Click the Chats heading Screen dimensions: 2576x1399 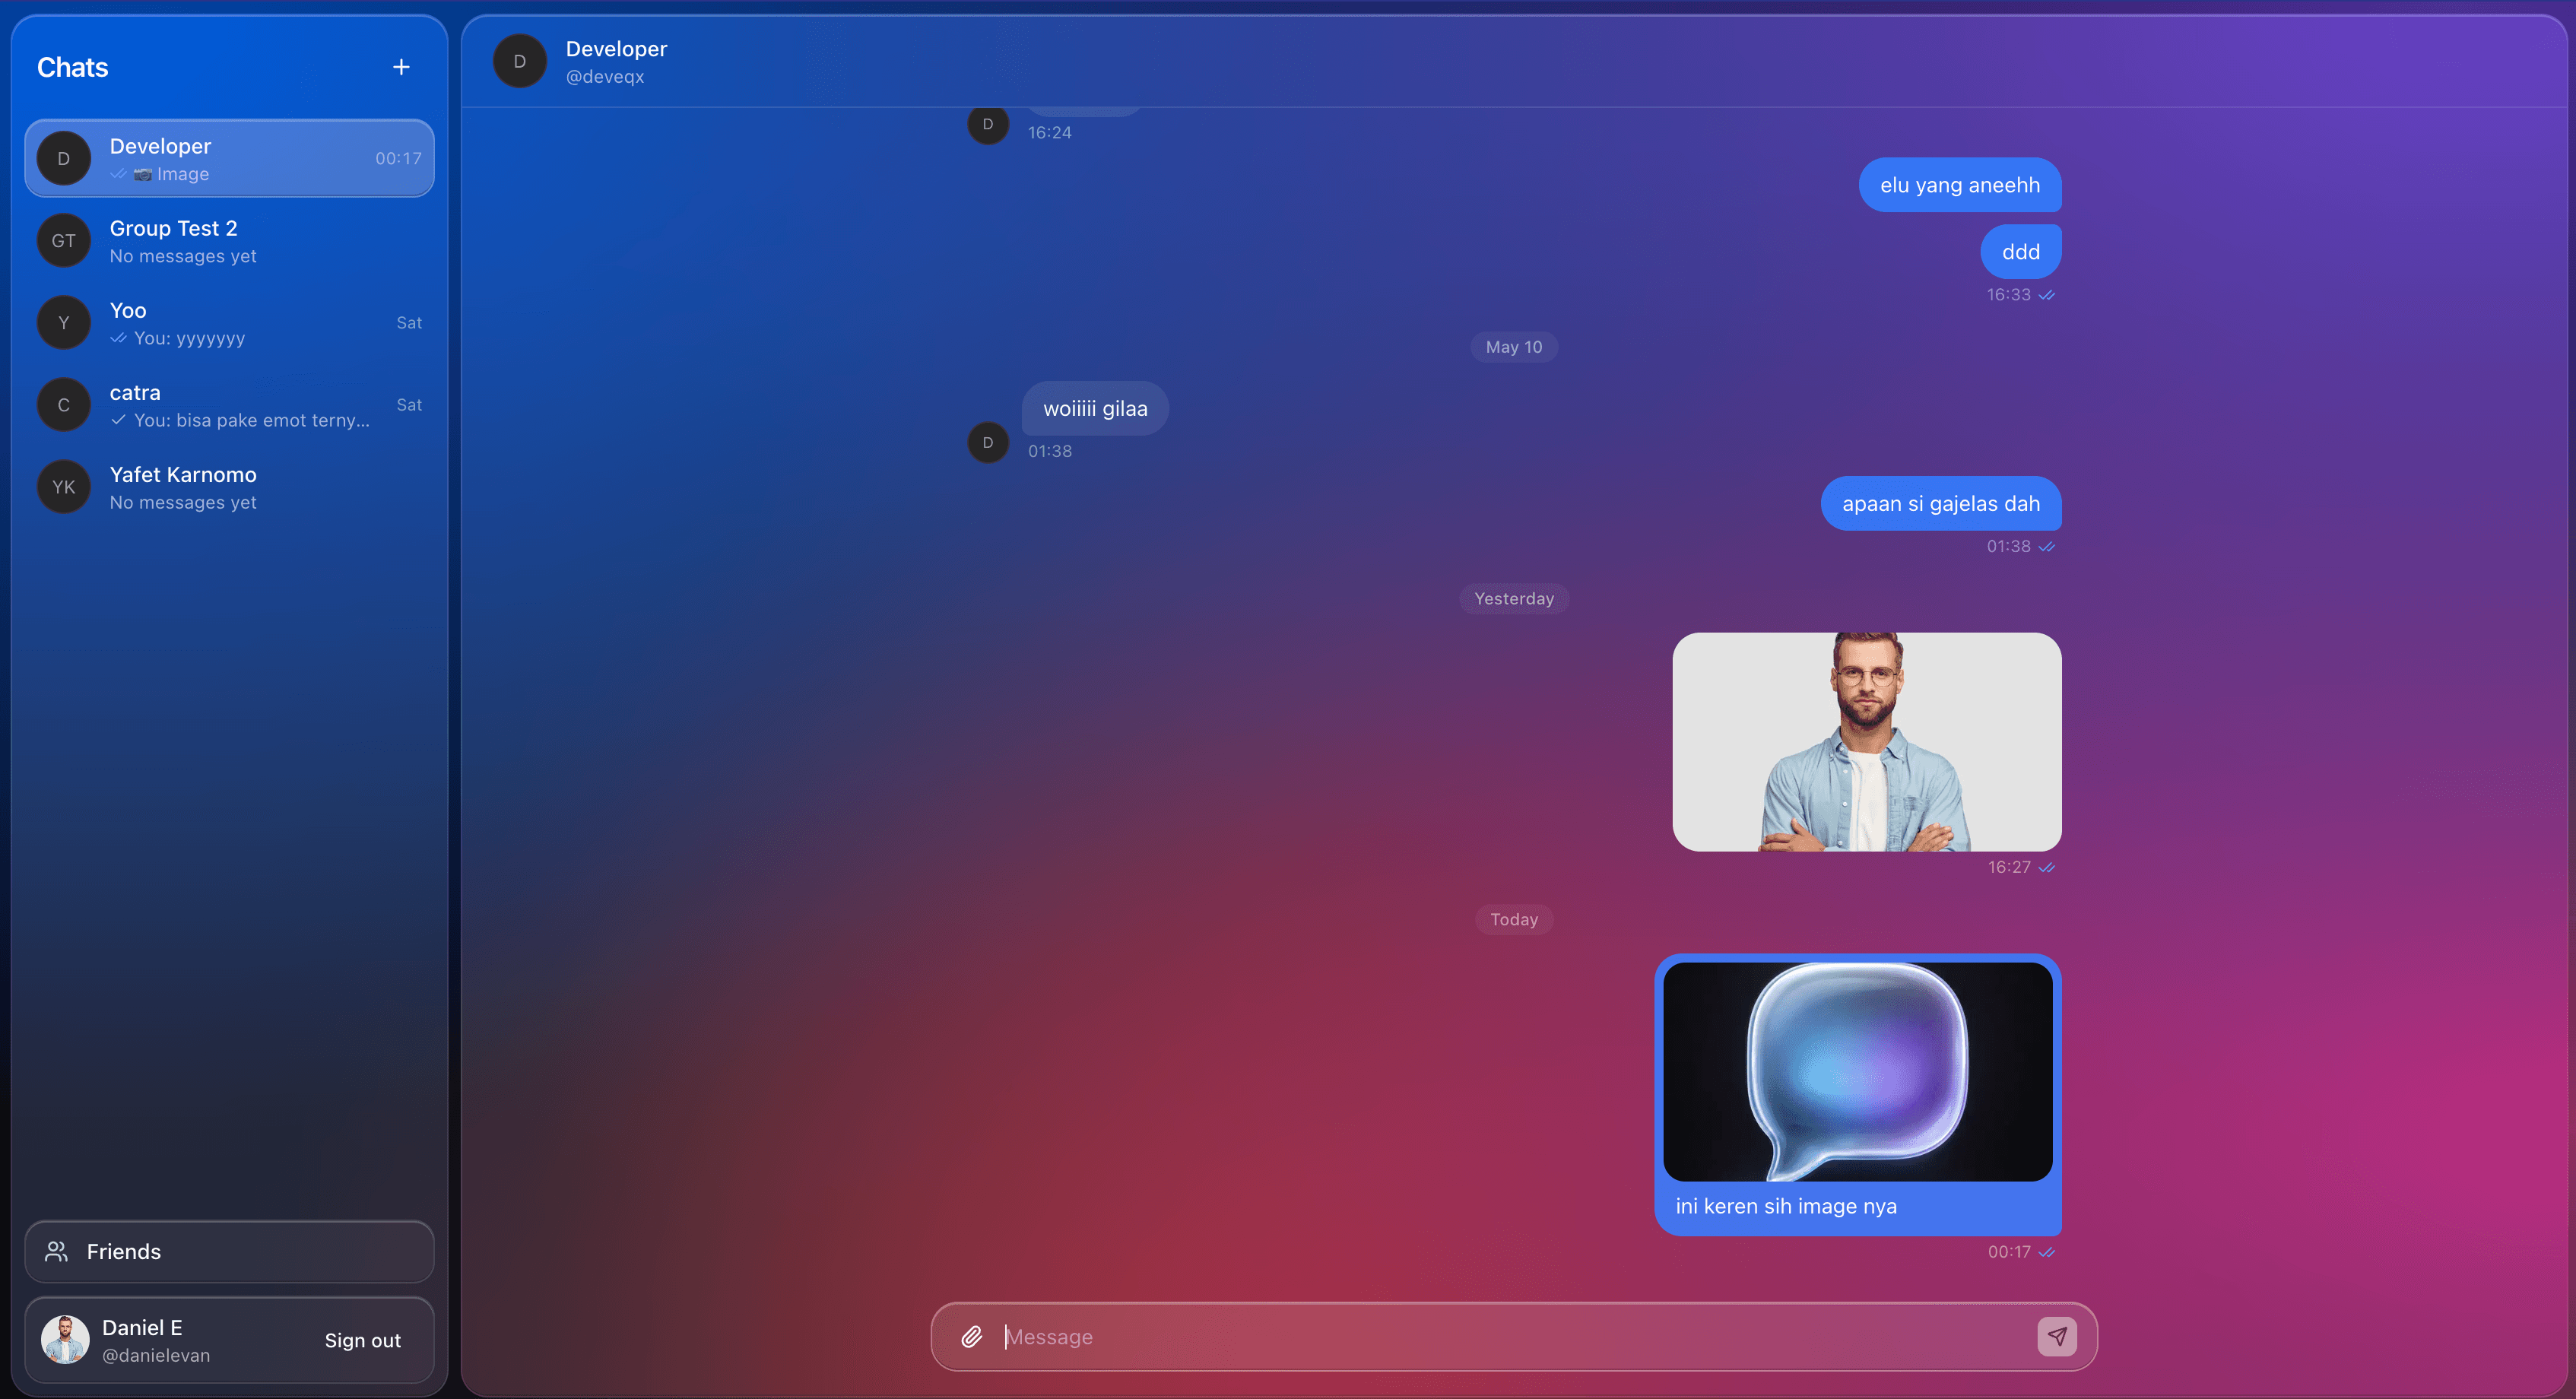tap(73, 67)
